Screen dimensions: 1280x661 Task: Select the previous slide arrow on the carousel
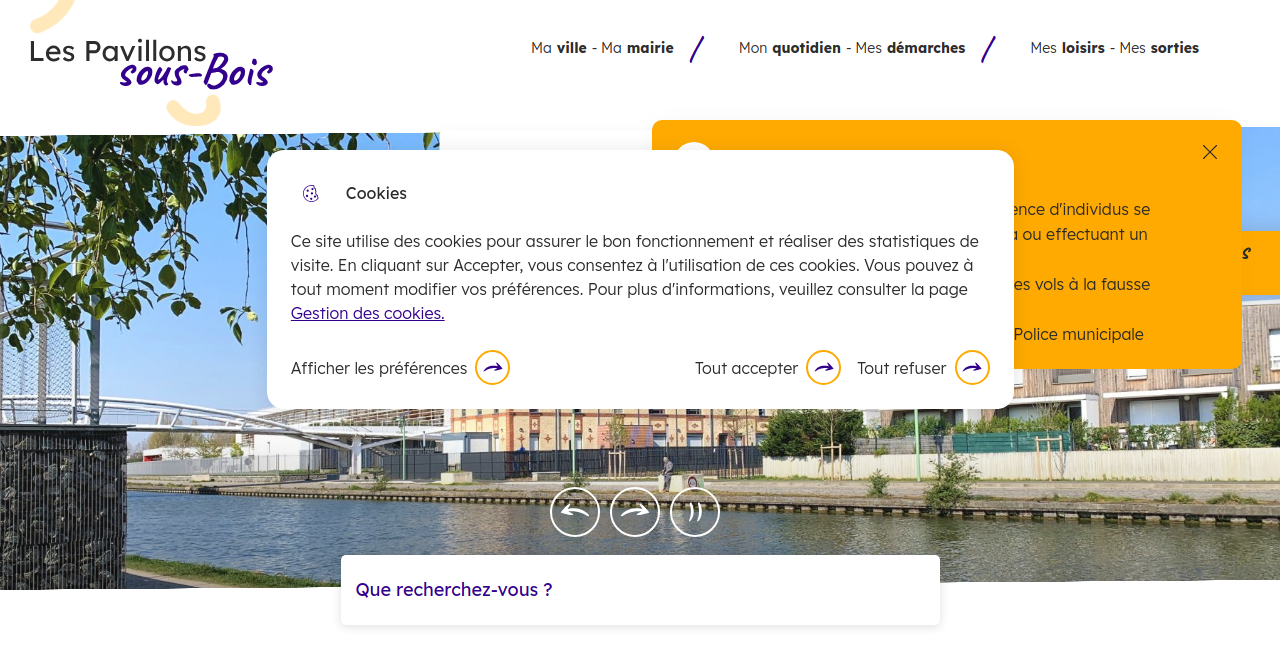coord(575,511)
